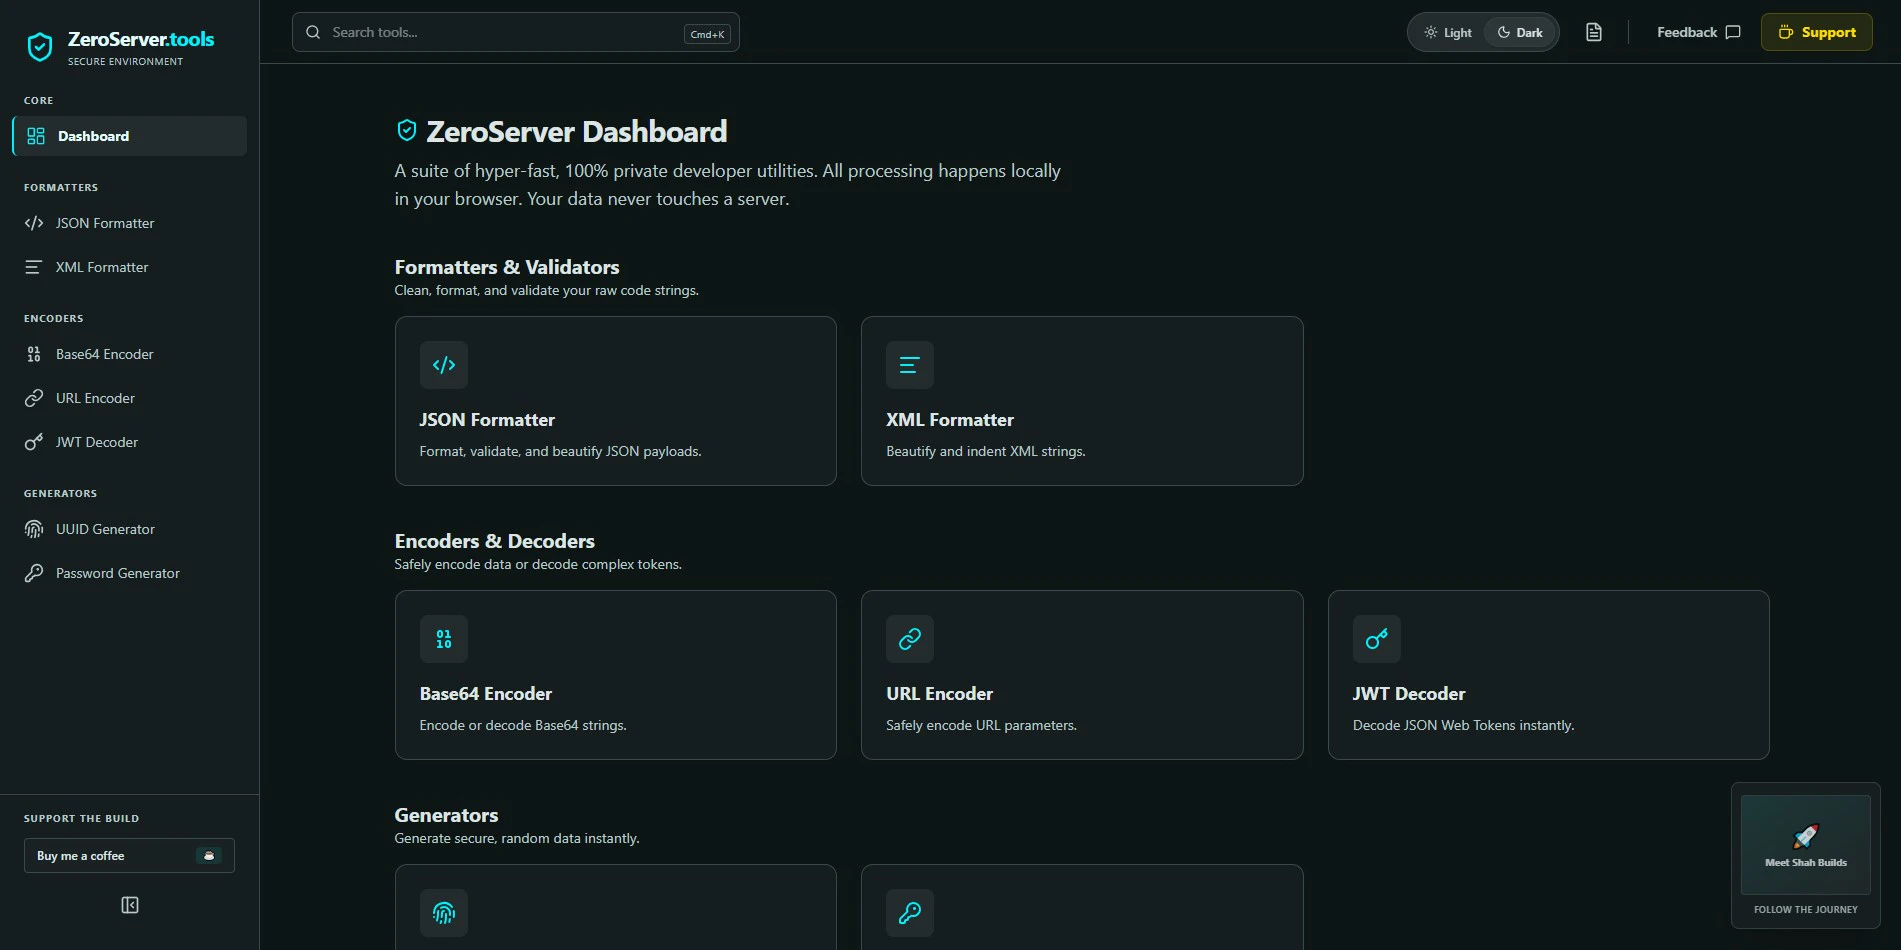Screen dimensions: 1901x950
Task: Open JSON Formatter from sidebar menu
Action: point(129,223)
